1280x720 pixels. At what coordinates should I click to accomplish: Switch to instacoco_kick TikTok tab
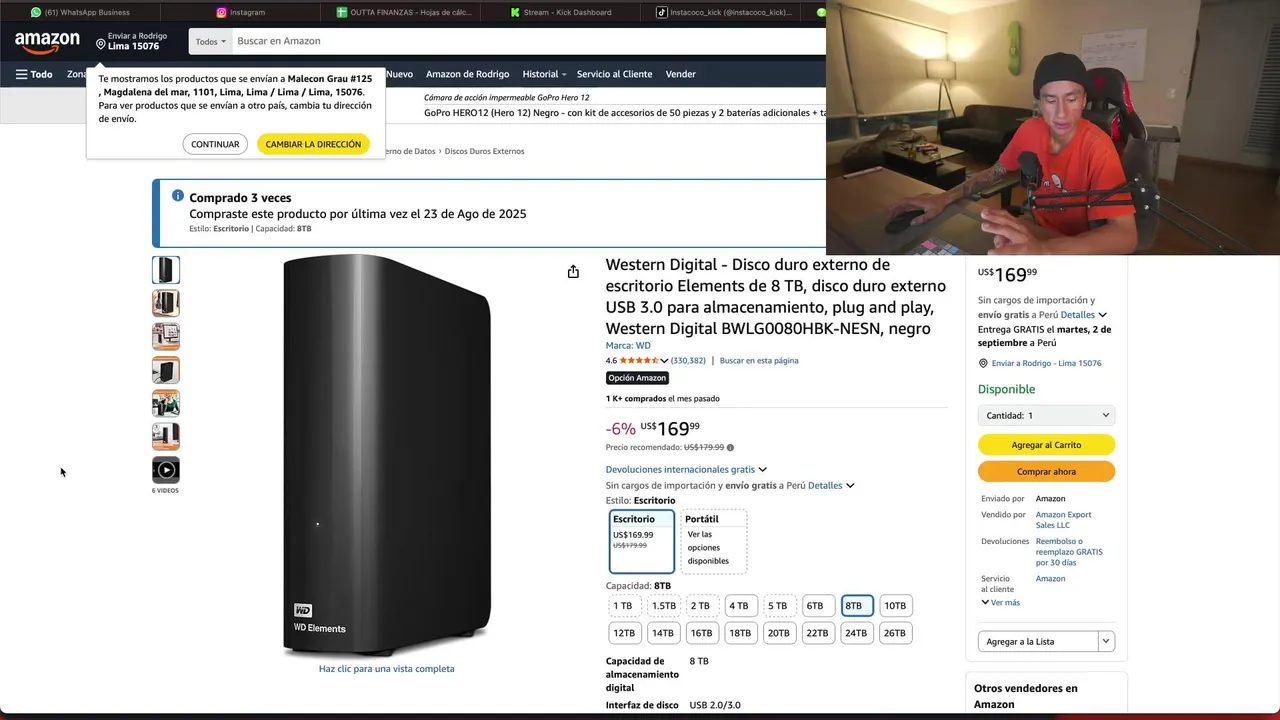(x=724, y=12)
